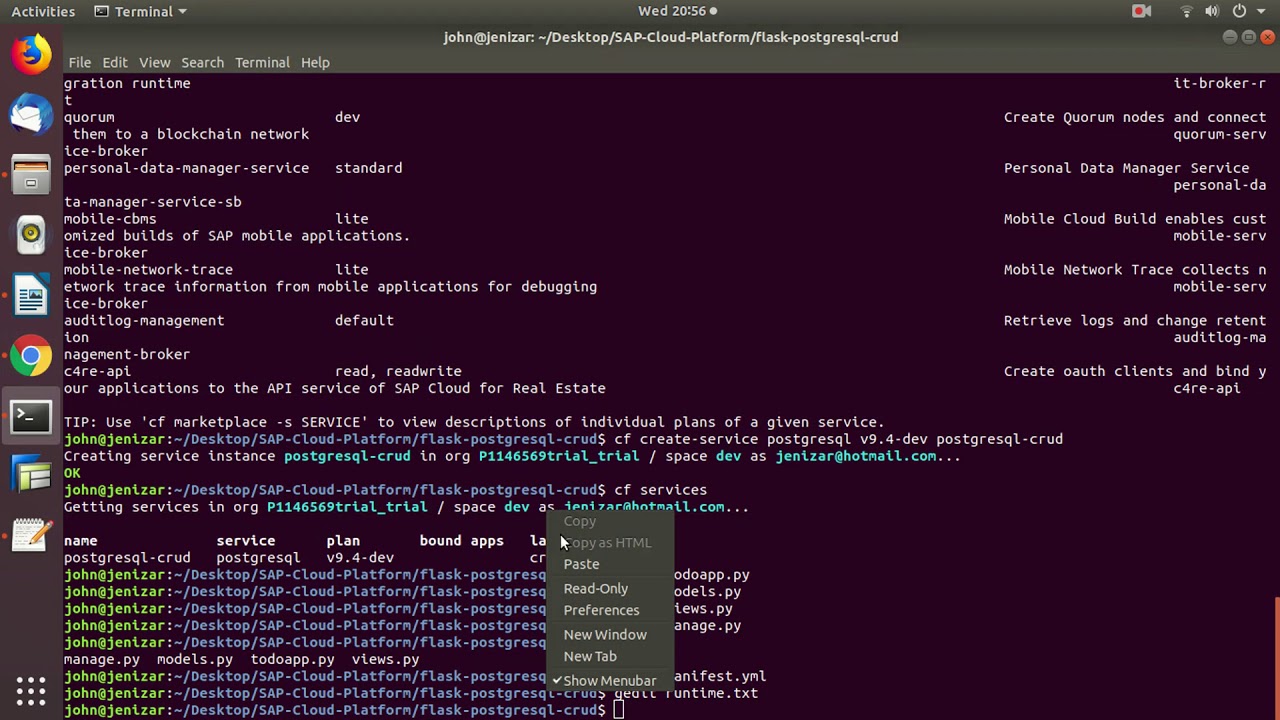Open Firefox from the dock
This screenshot has height=720, width=1280.
(x=31, y=54)
